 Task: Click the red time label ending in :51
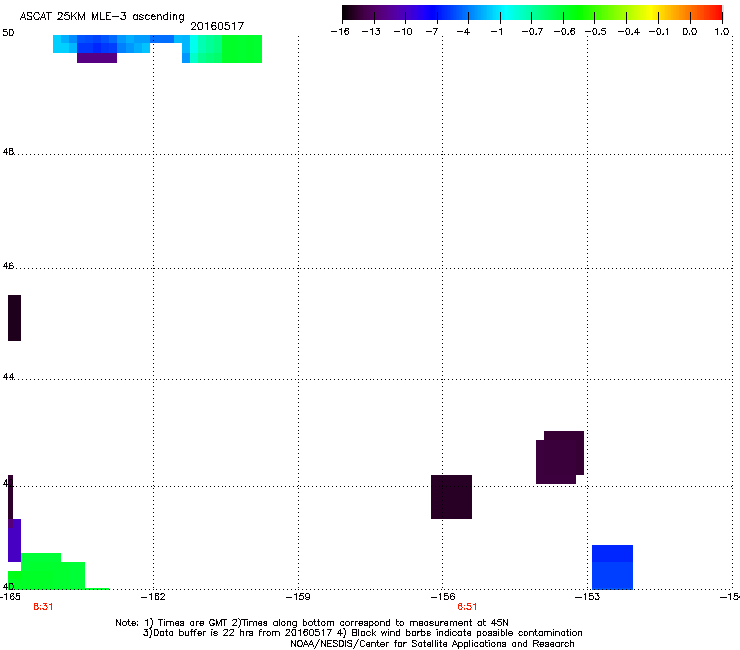[x=467, y=607]
